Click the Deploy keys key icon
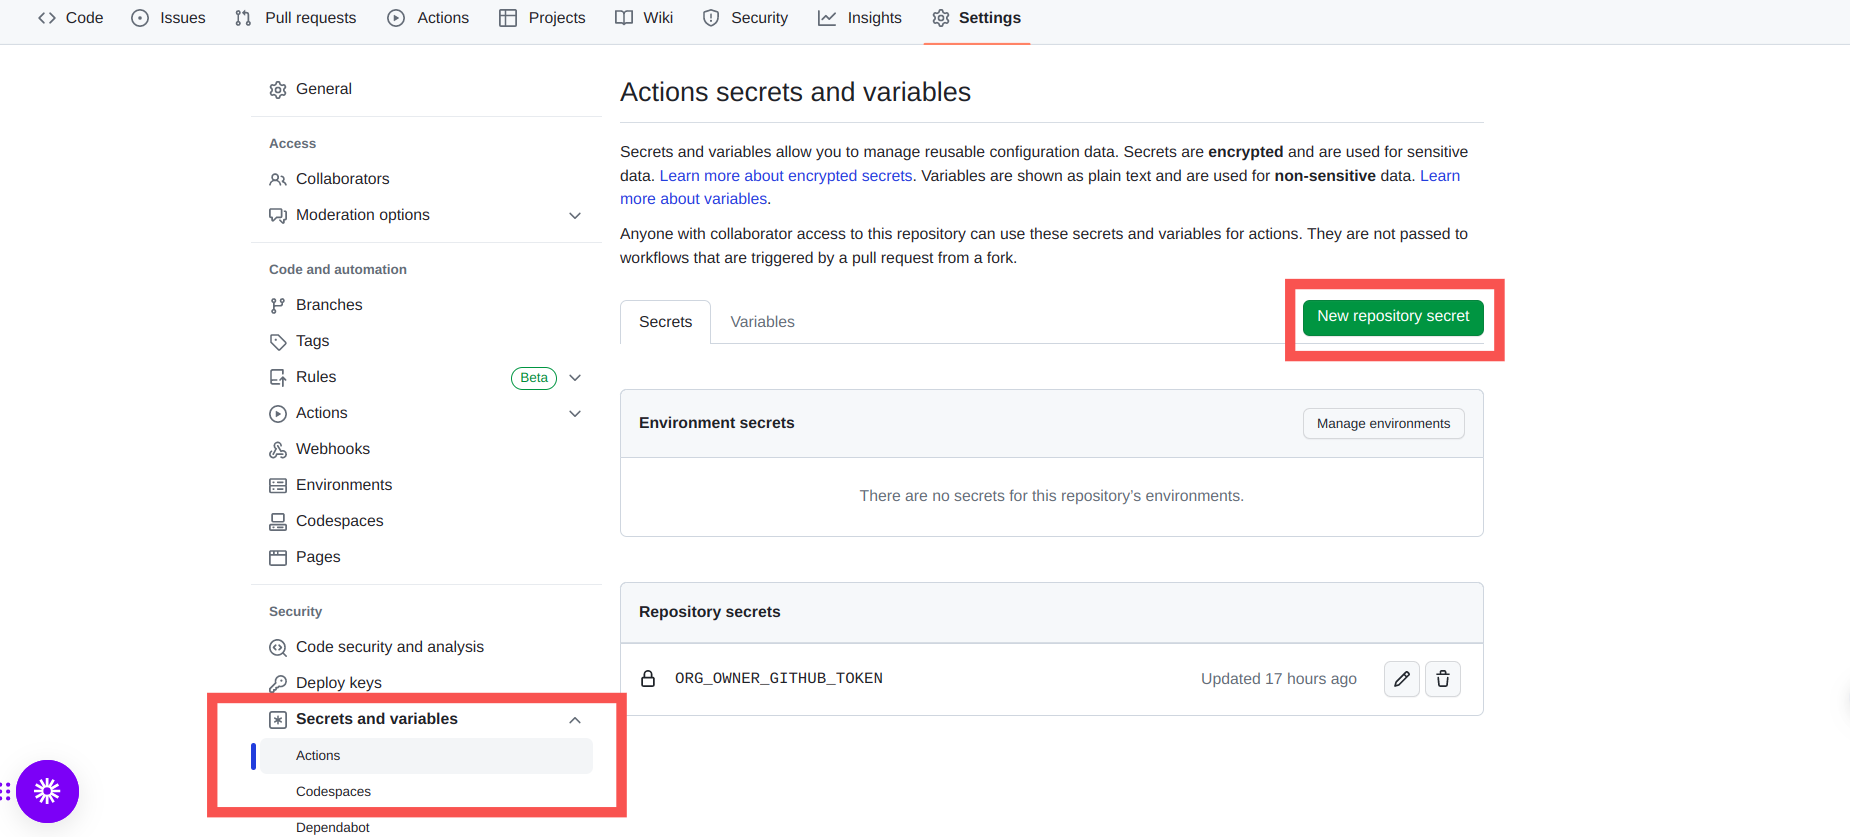Image resolution: width=1850 pixels, height=837 pixels. [x=278, y=684]
